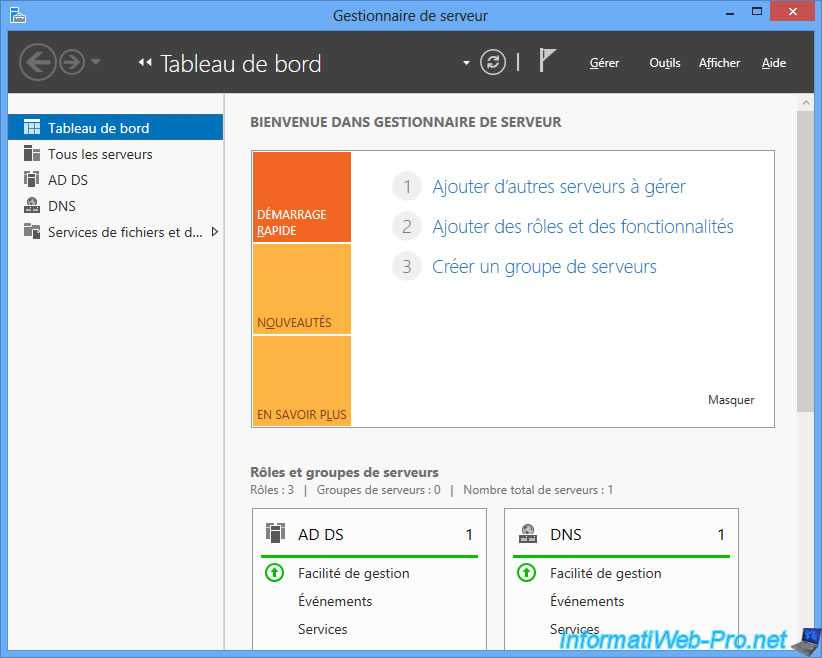Click the vertical scrollbar thumb
This screenshot has height=658, width=822.
click(805, 261)
